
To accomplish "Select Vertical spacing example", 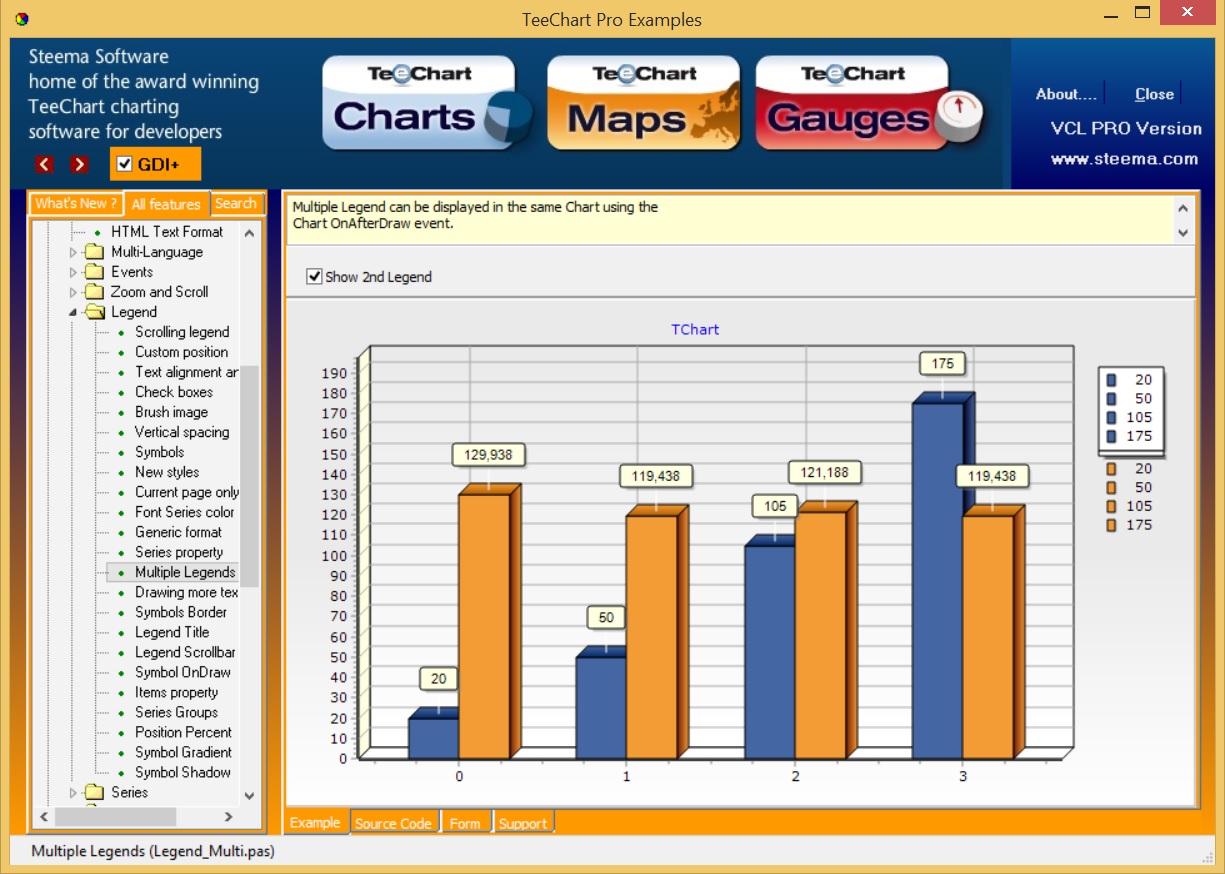I will pyautogui.click(x=182, y=432).
